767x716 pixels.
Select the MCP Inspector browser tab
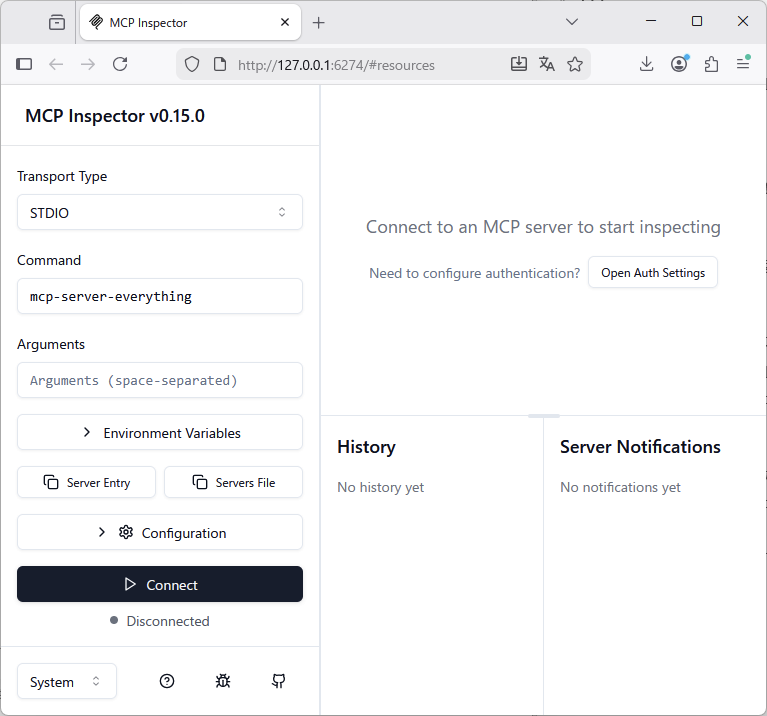190,22
